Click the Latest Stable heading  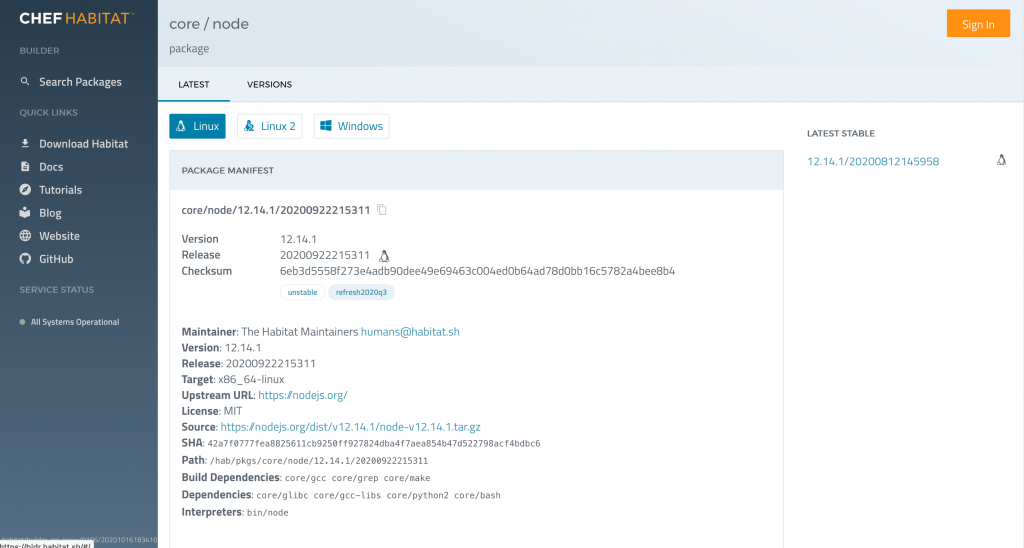840,133
